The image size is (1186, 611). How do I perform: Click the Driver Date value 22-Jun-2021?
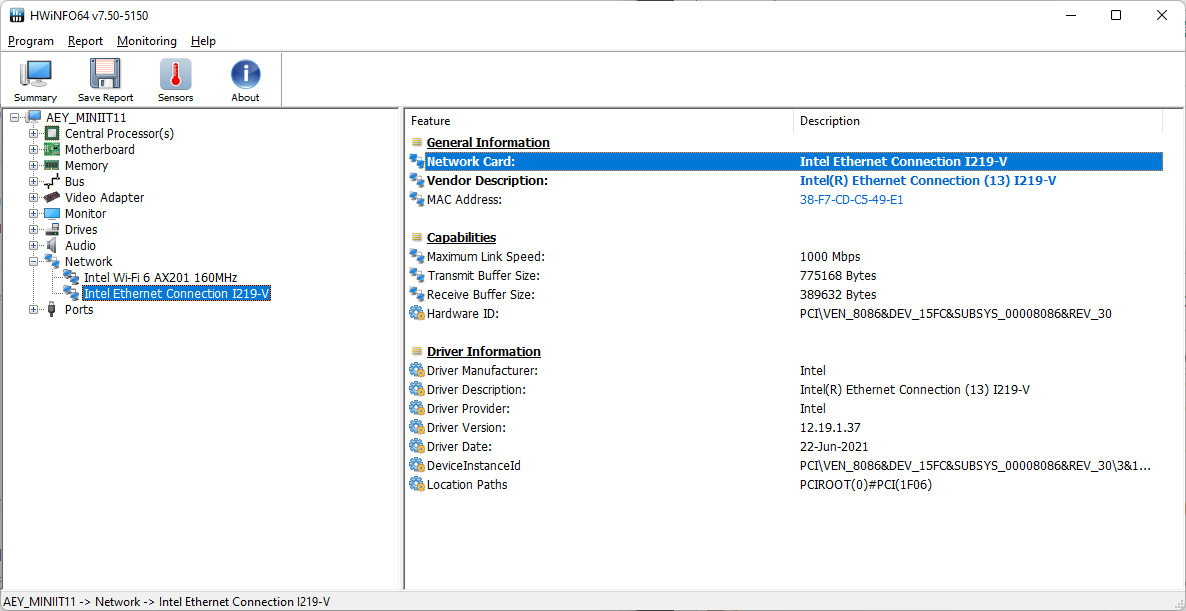[834, 446]
